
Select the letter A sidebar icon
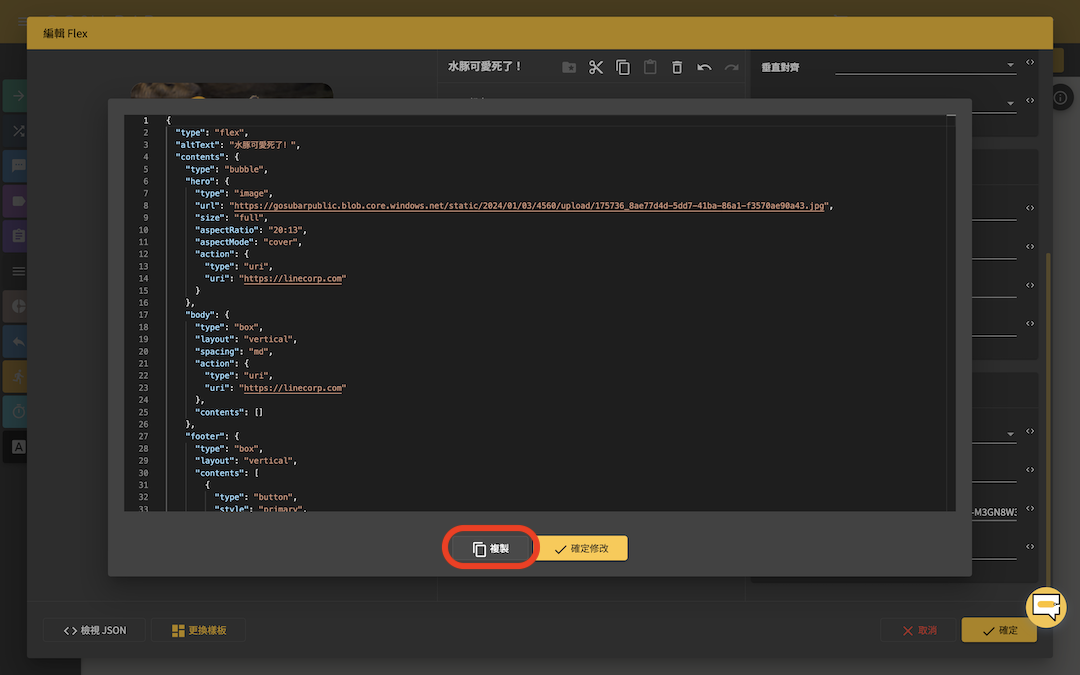(17, 447)
